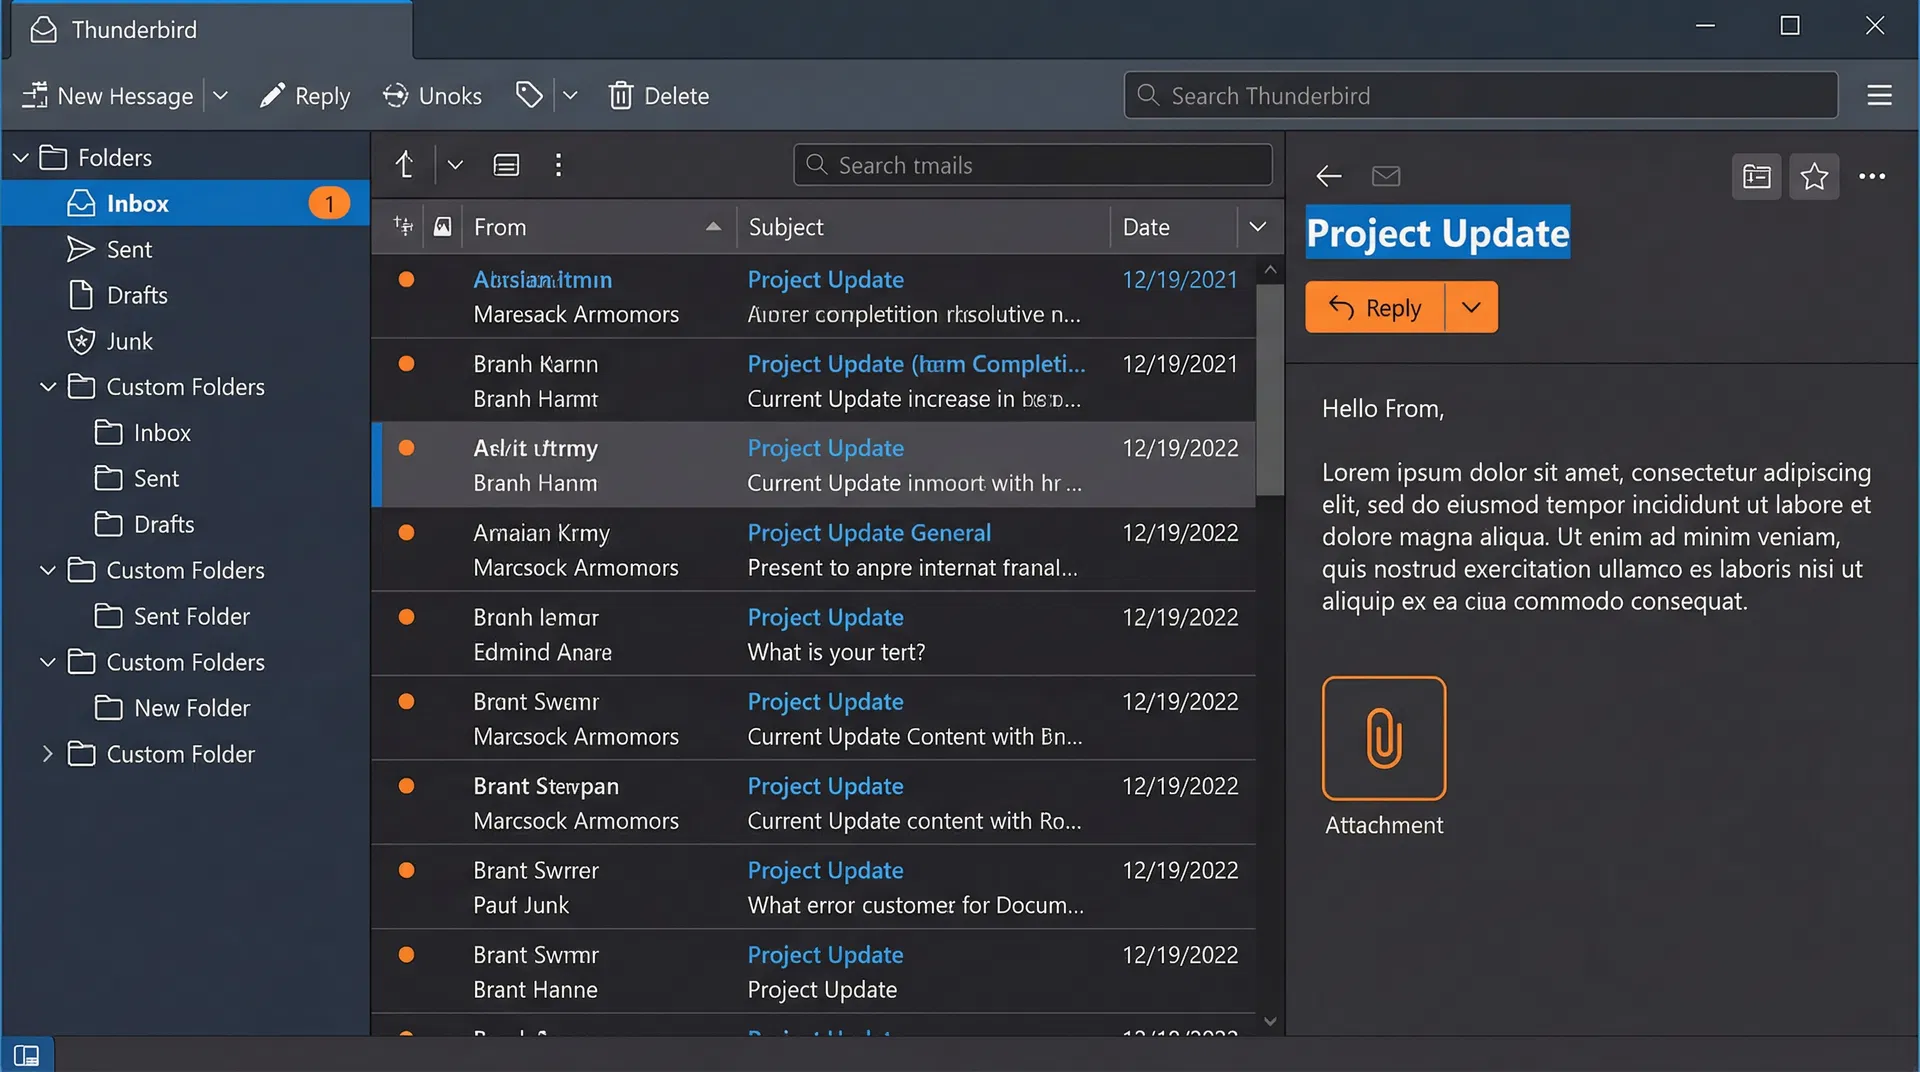Sort messages by the Date column header
Viewport: 1920px width, 1072px height.
pos(1146,227)
